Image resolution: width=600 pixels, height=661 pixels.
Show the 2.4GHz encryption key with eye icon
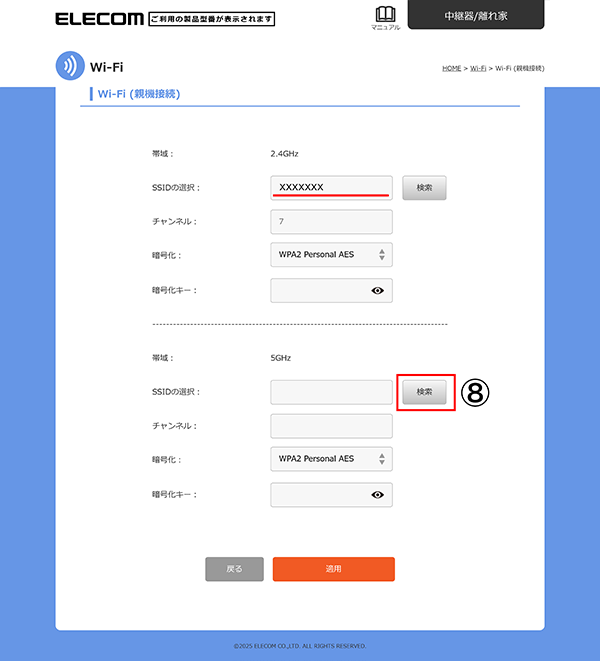pyautogui.click(x=378, y=290)
